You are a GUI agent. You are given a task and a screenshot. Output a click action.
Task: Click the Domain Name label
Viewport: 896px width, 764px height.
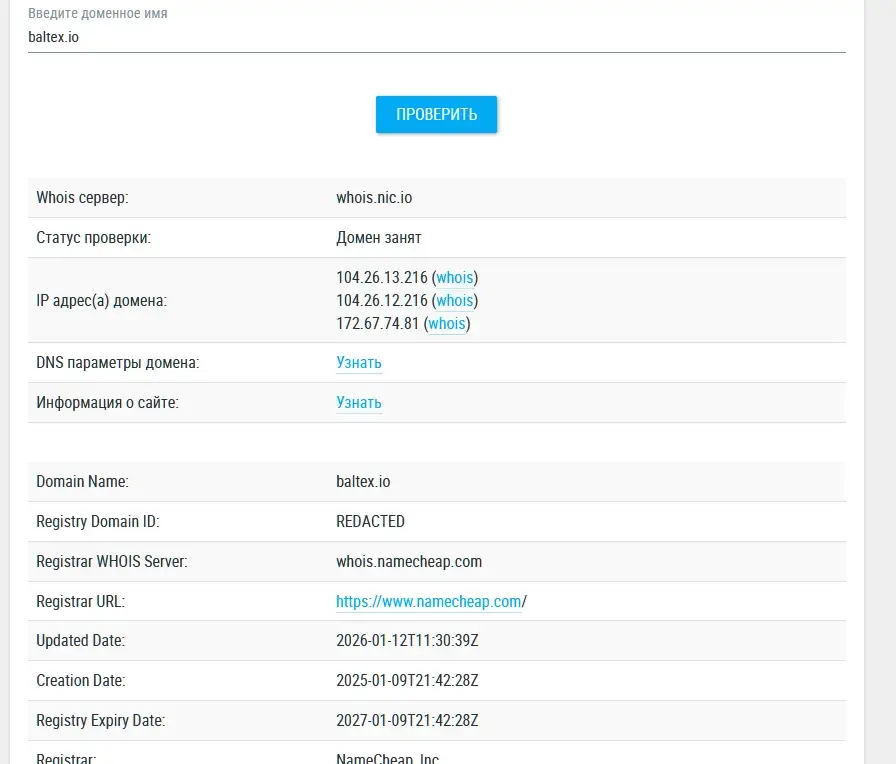(x=82, y=482)
